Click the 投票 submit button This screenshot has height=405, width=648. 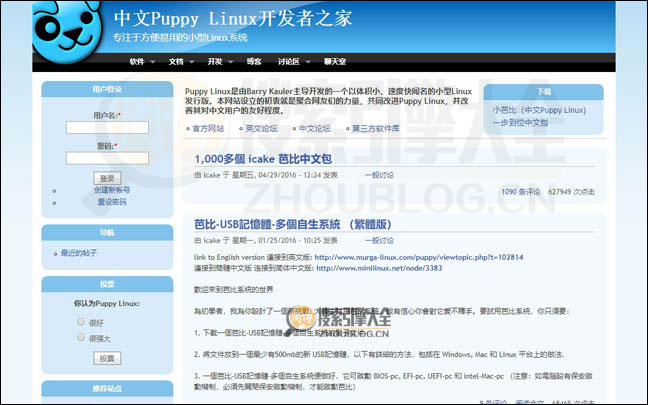coord(107,358)
